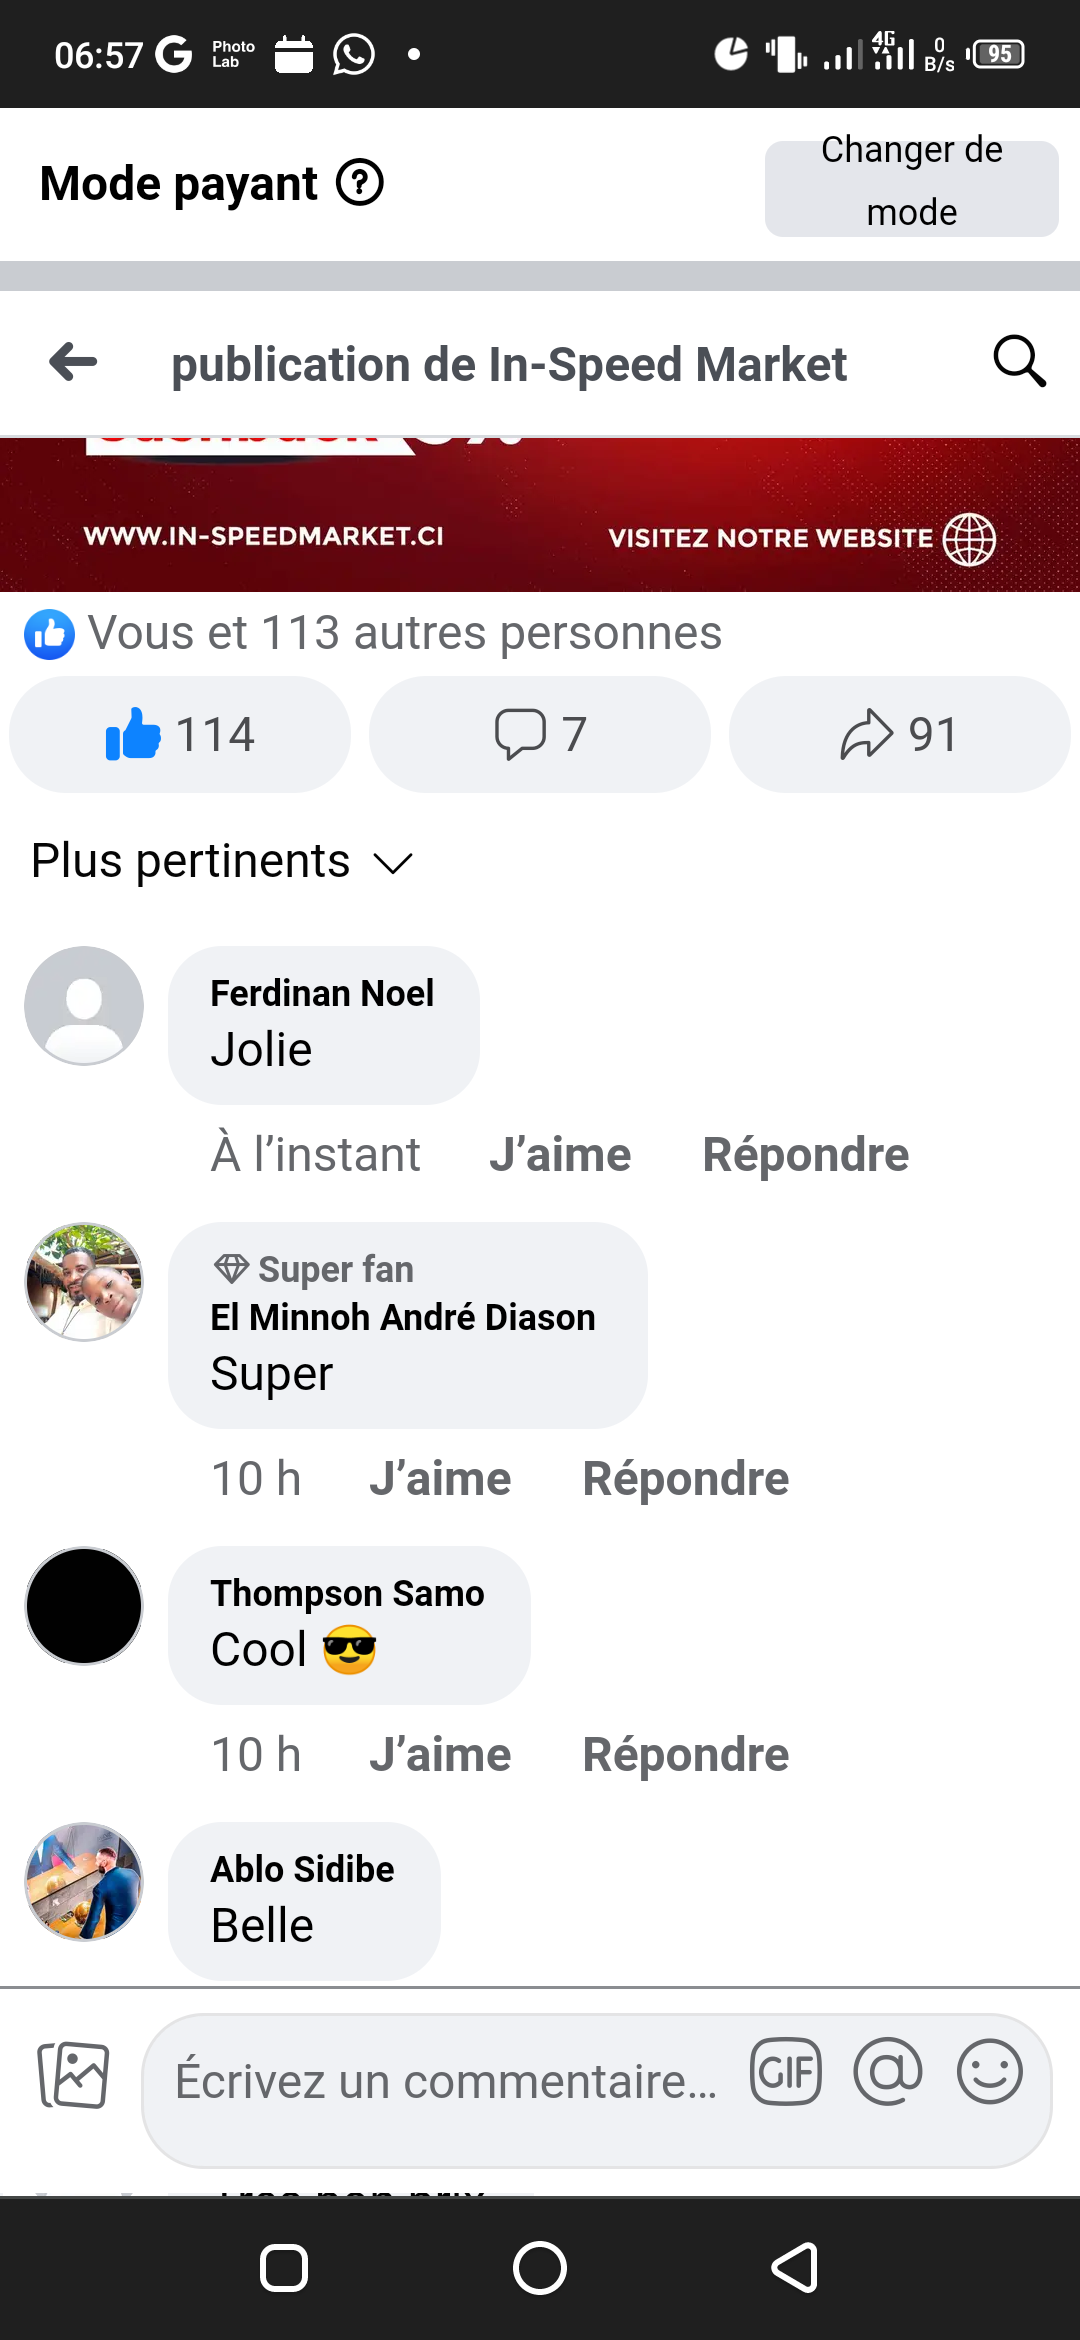Like Thompson Samo's comment
Viewport: 1080px width, 2340px height.
(x=440, y=1755)
